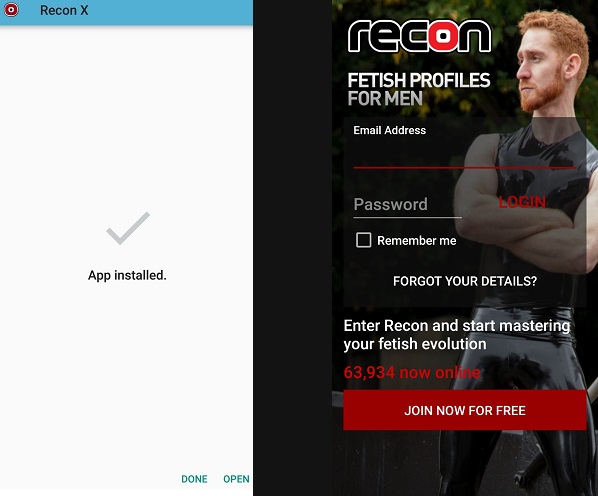Tap DONE to finish installation
This screenshot has height=496, width=598.
[194, 479]
